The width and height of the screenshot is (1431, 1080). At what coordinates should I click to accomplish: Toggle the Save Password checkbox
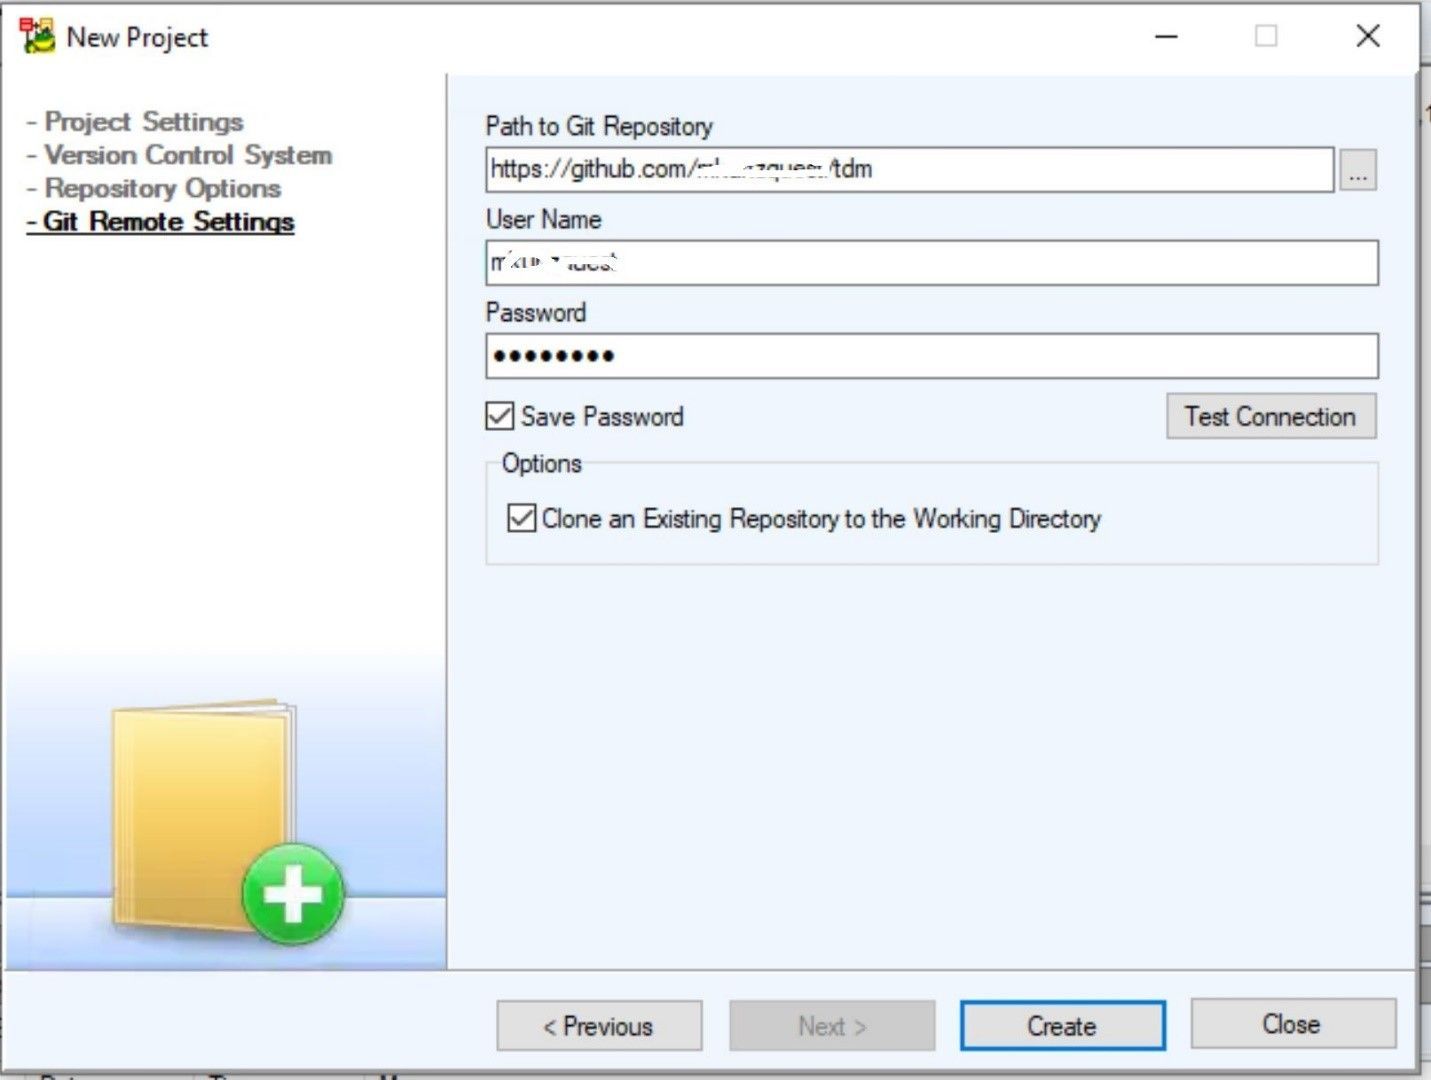coord(500,416)
